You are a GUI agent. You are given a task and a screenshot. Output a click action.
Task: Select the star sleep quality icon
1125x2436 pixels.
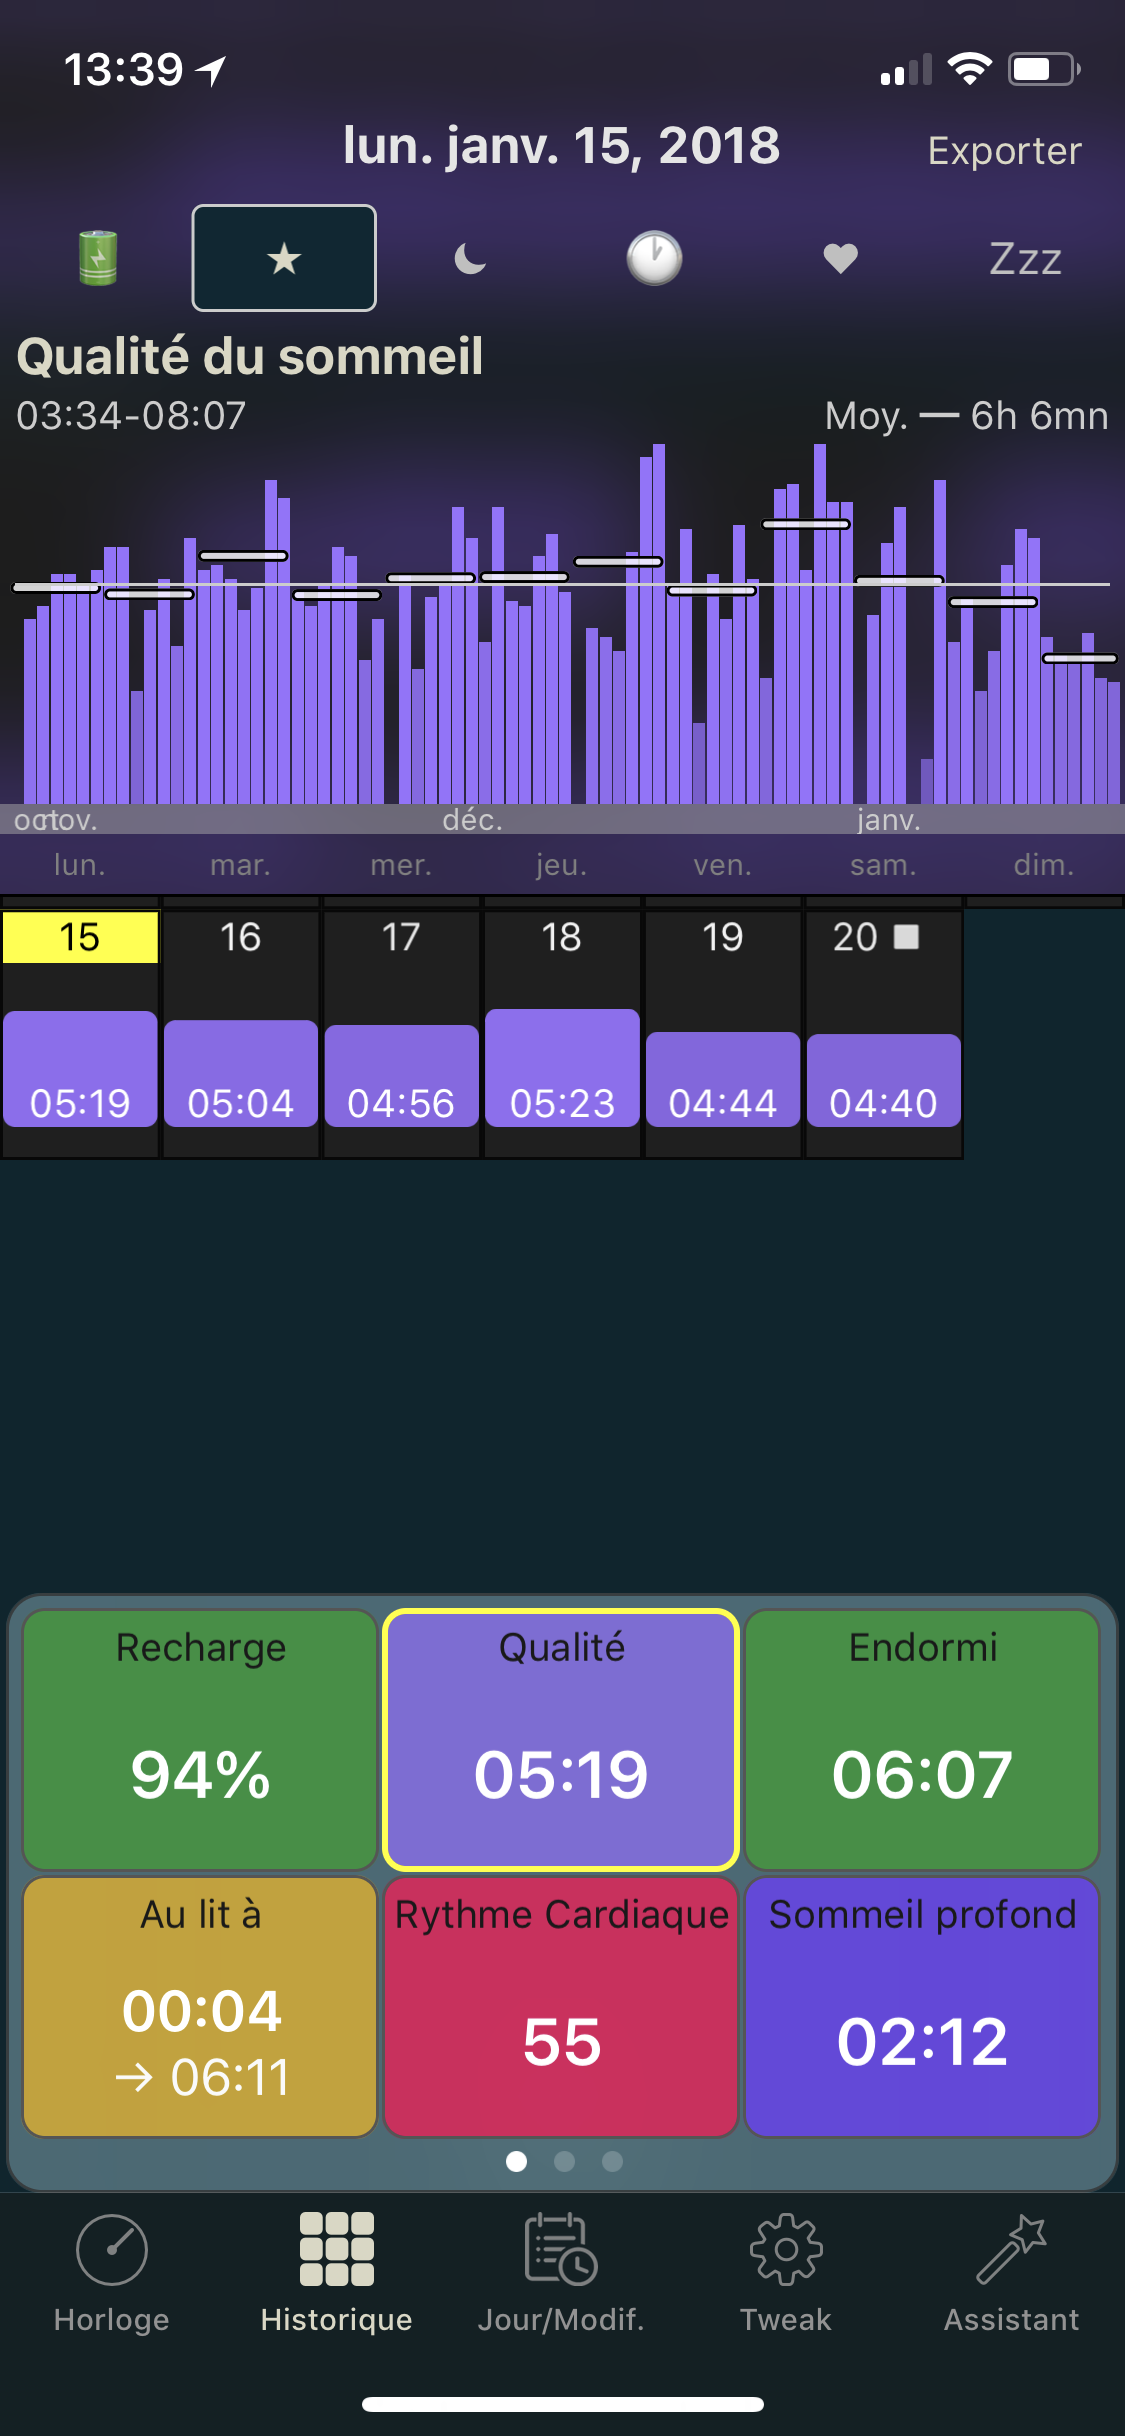284,258
